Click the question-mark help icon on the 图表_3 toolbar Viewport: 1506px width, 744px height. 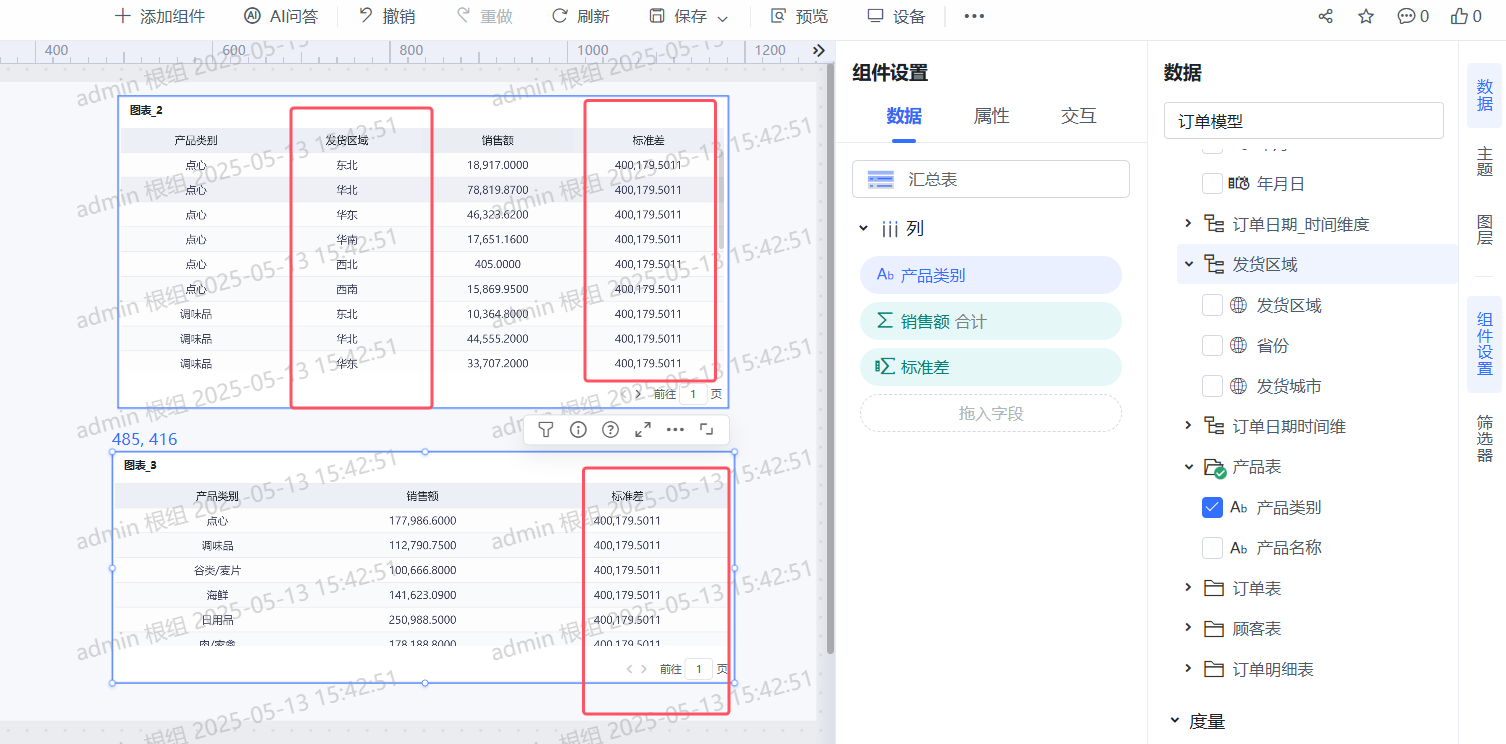click(x=610, y=430)
